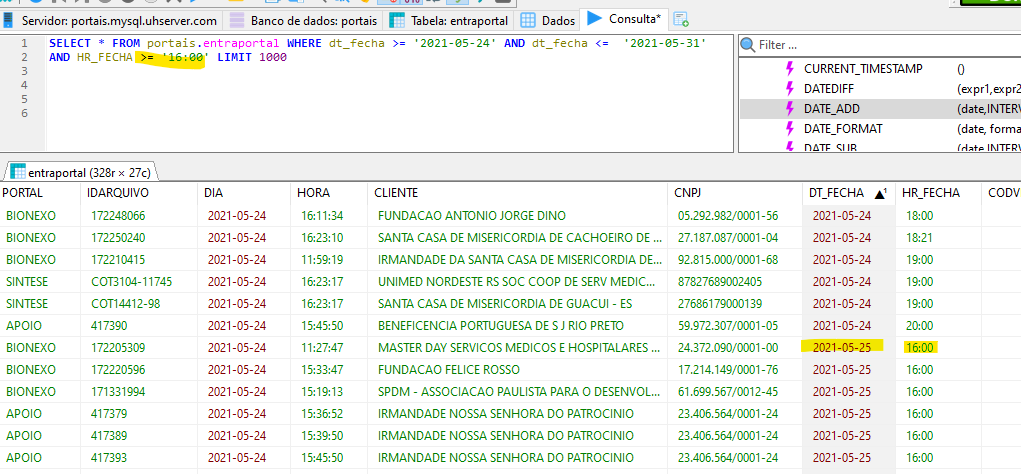Sort results by CNPJ column header

(734, 193)
